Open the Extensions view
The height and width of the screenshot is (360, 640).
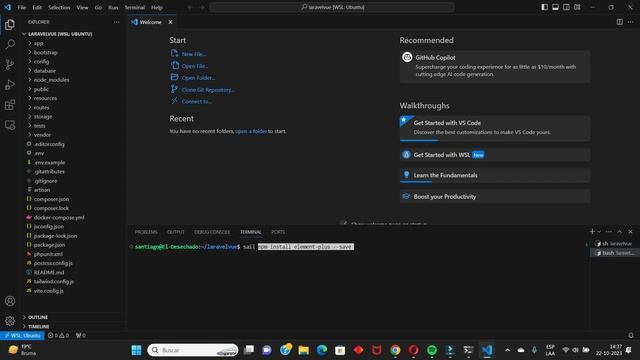[x=10, y=105]
